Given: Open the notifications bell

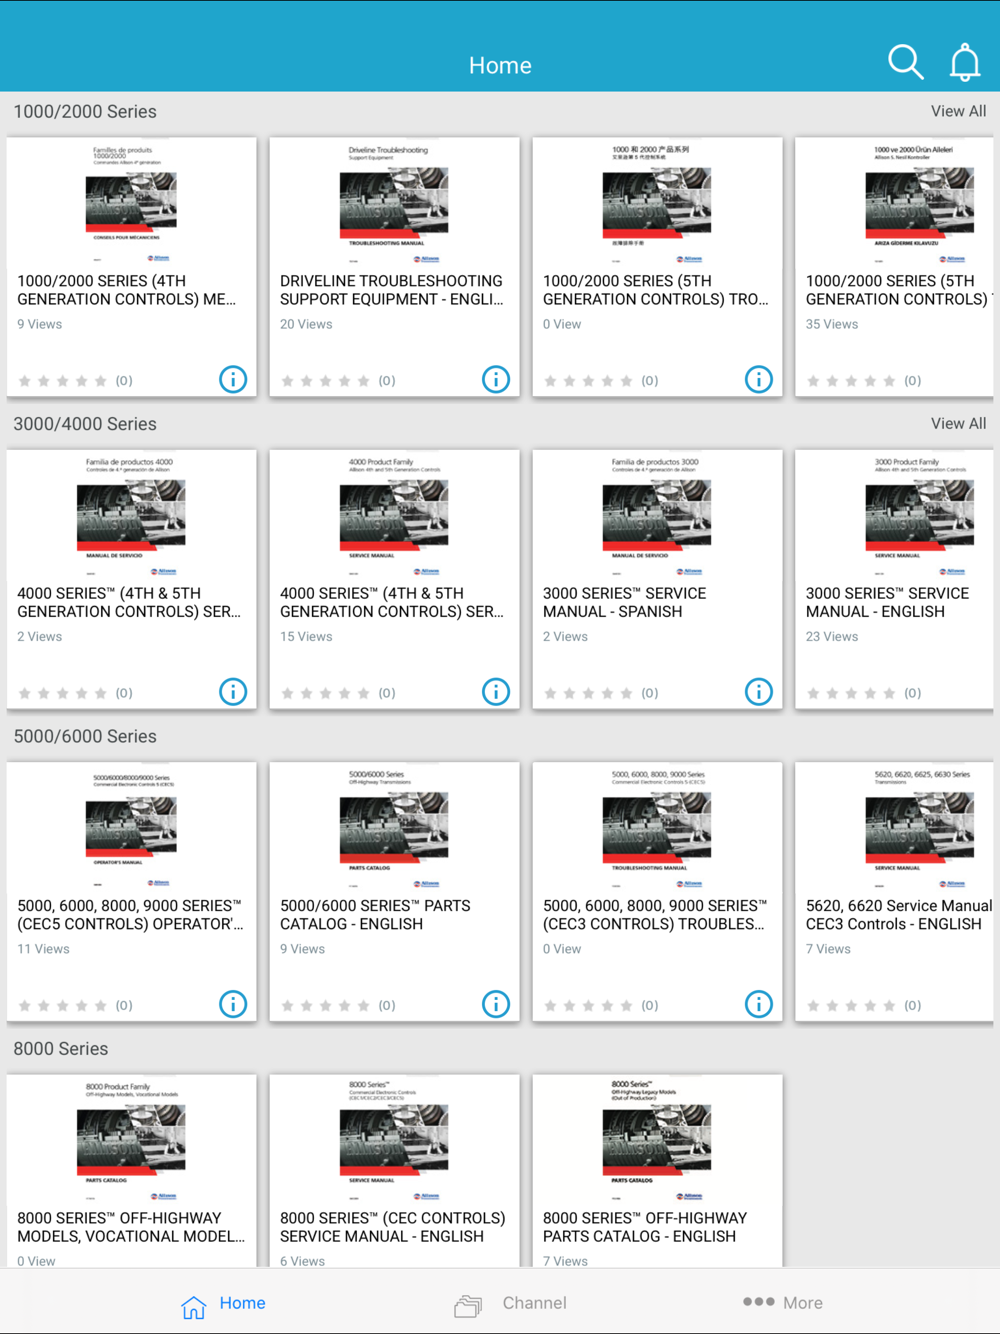Looking at the screenshot, I should 965,62.
